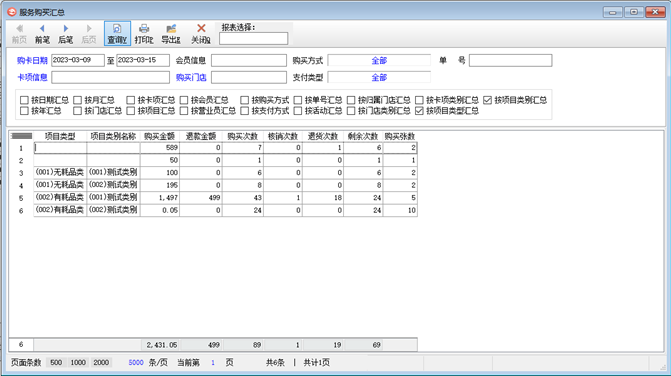This screenshot has height=376, width=671.
Task: Enable 按日期汇总 checkbox
Action: 24,100
